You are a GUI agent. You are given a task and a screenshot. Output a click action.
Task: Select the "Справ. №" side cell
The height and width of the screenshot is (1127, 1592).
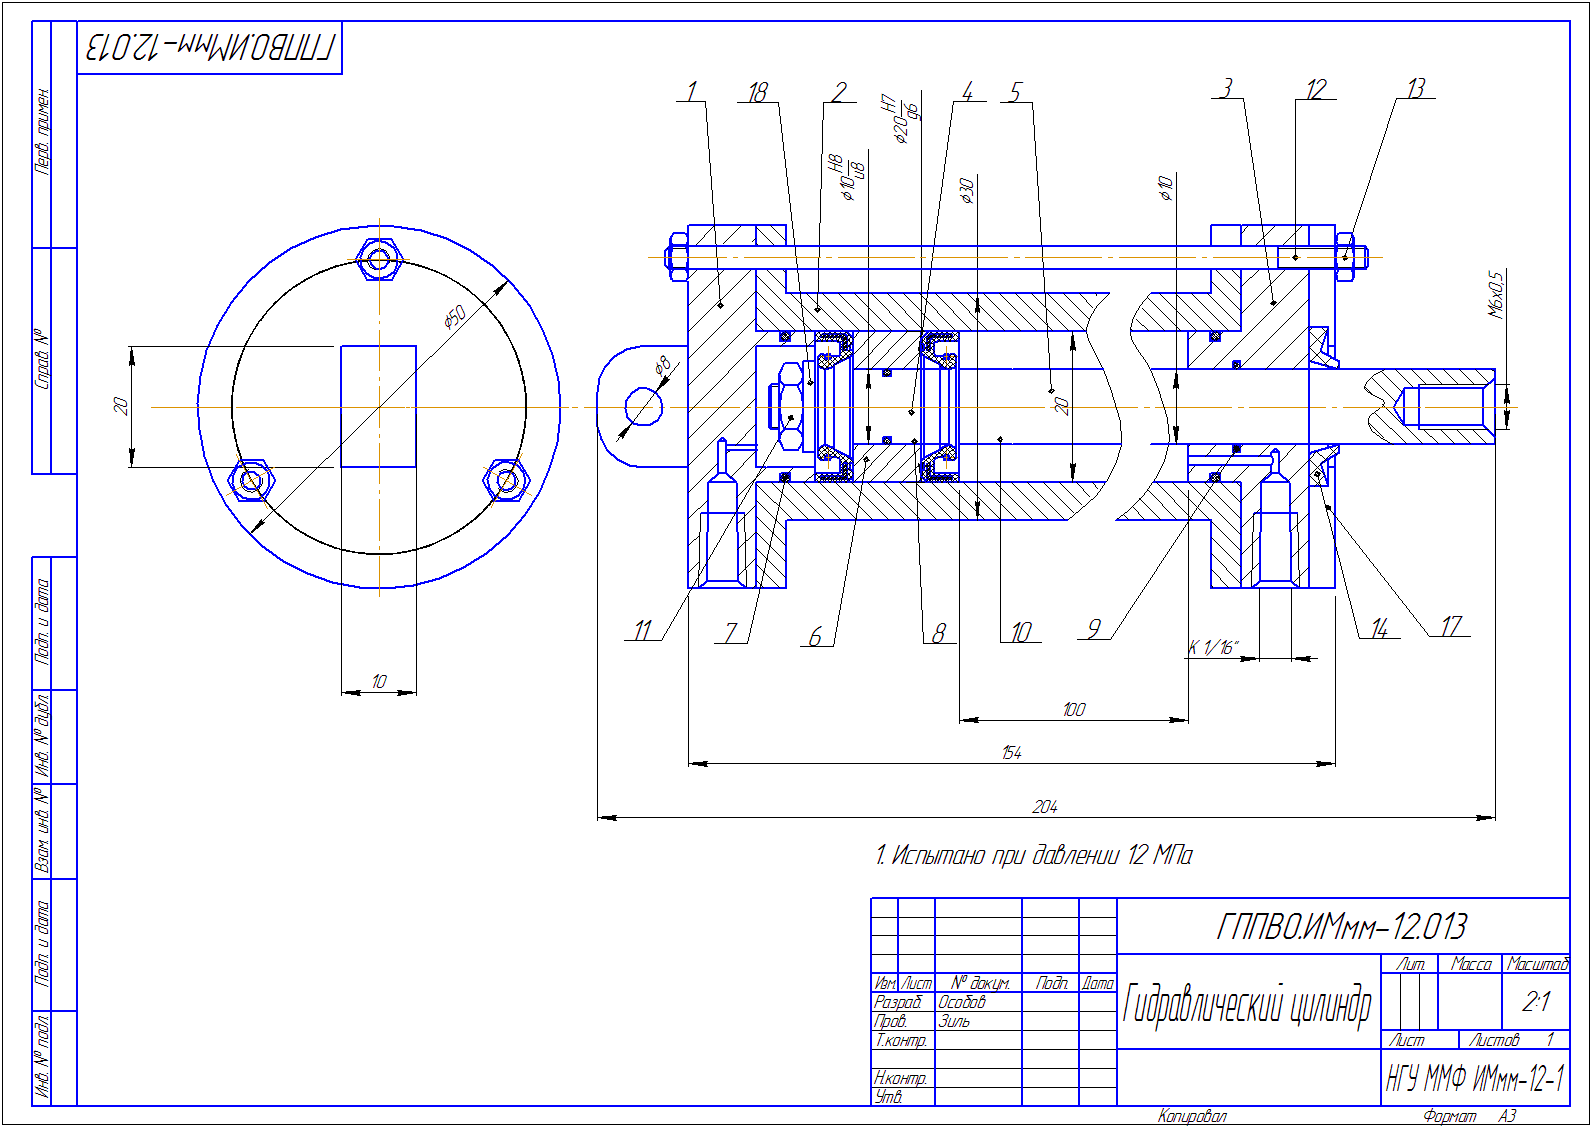coord(42,358)
